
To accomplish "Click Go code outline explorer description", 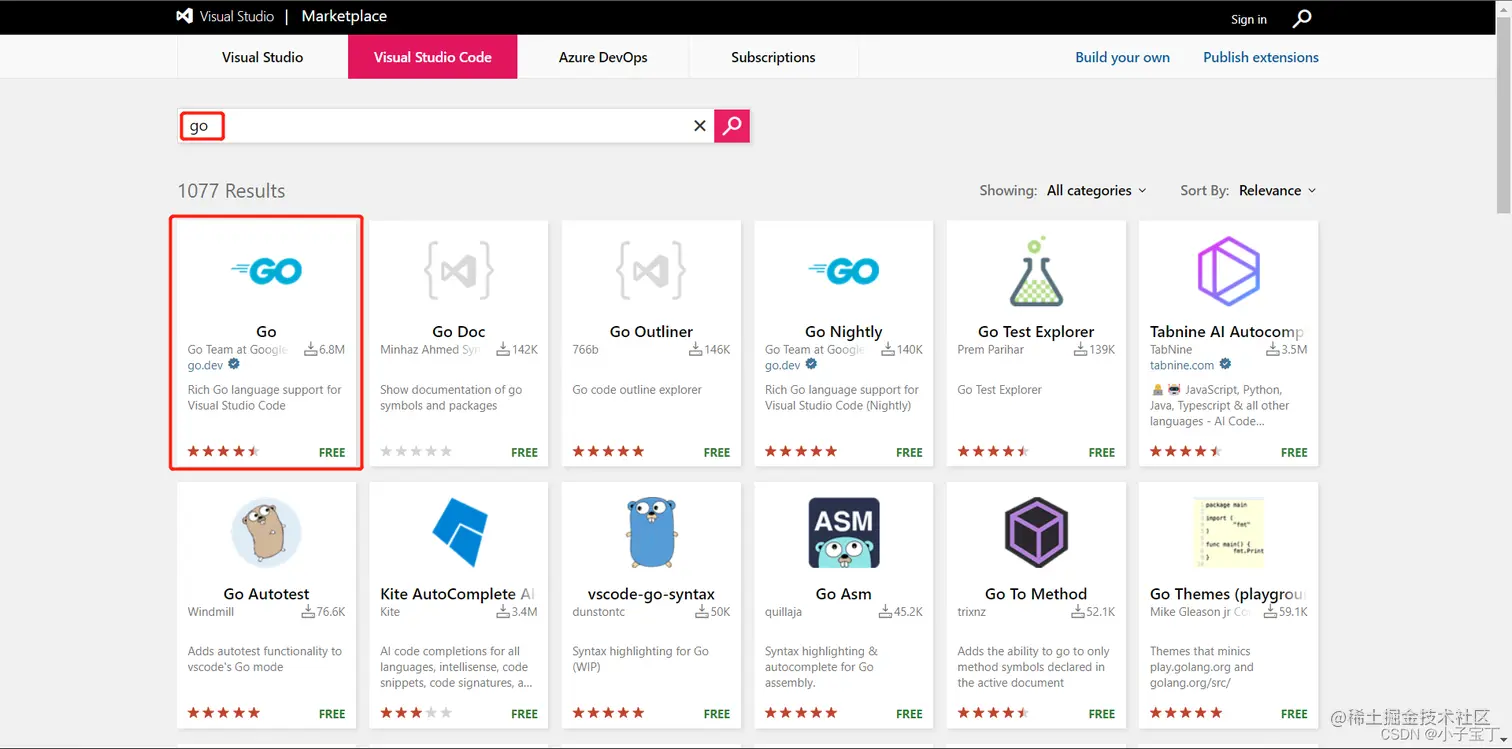I will pos(637,390).
